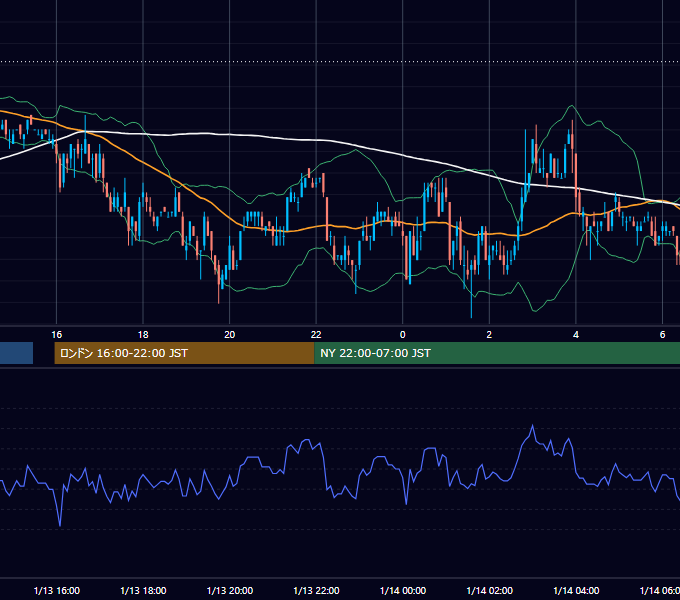Image resolution: width=680 pixels, height=600 pixels.
Task: Click the 22 hour label on price chart axis
Action: (x=316, y=335)
